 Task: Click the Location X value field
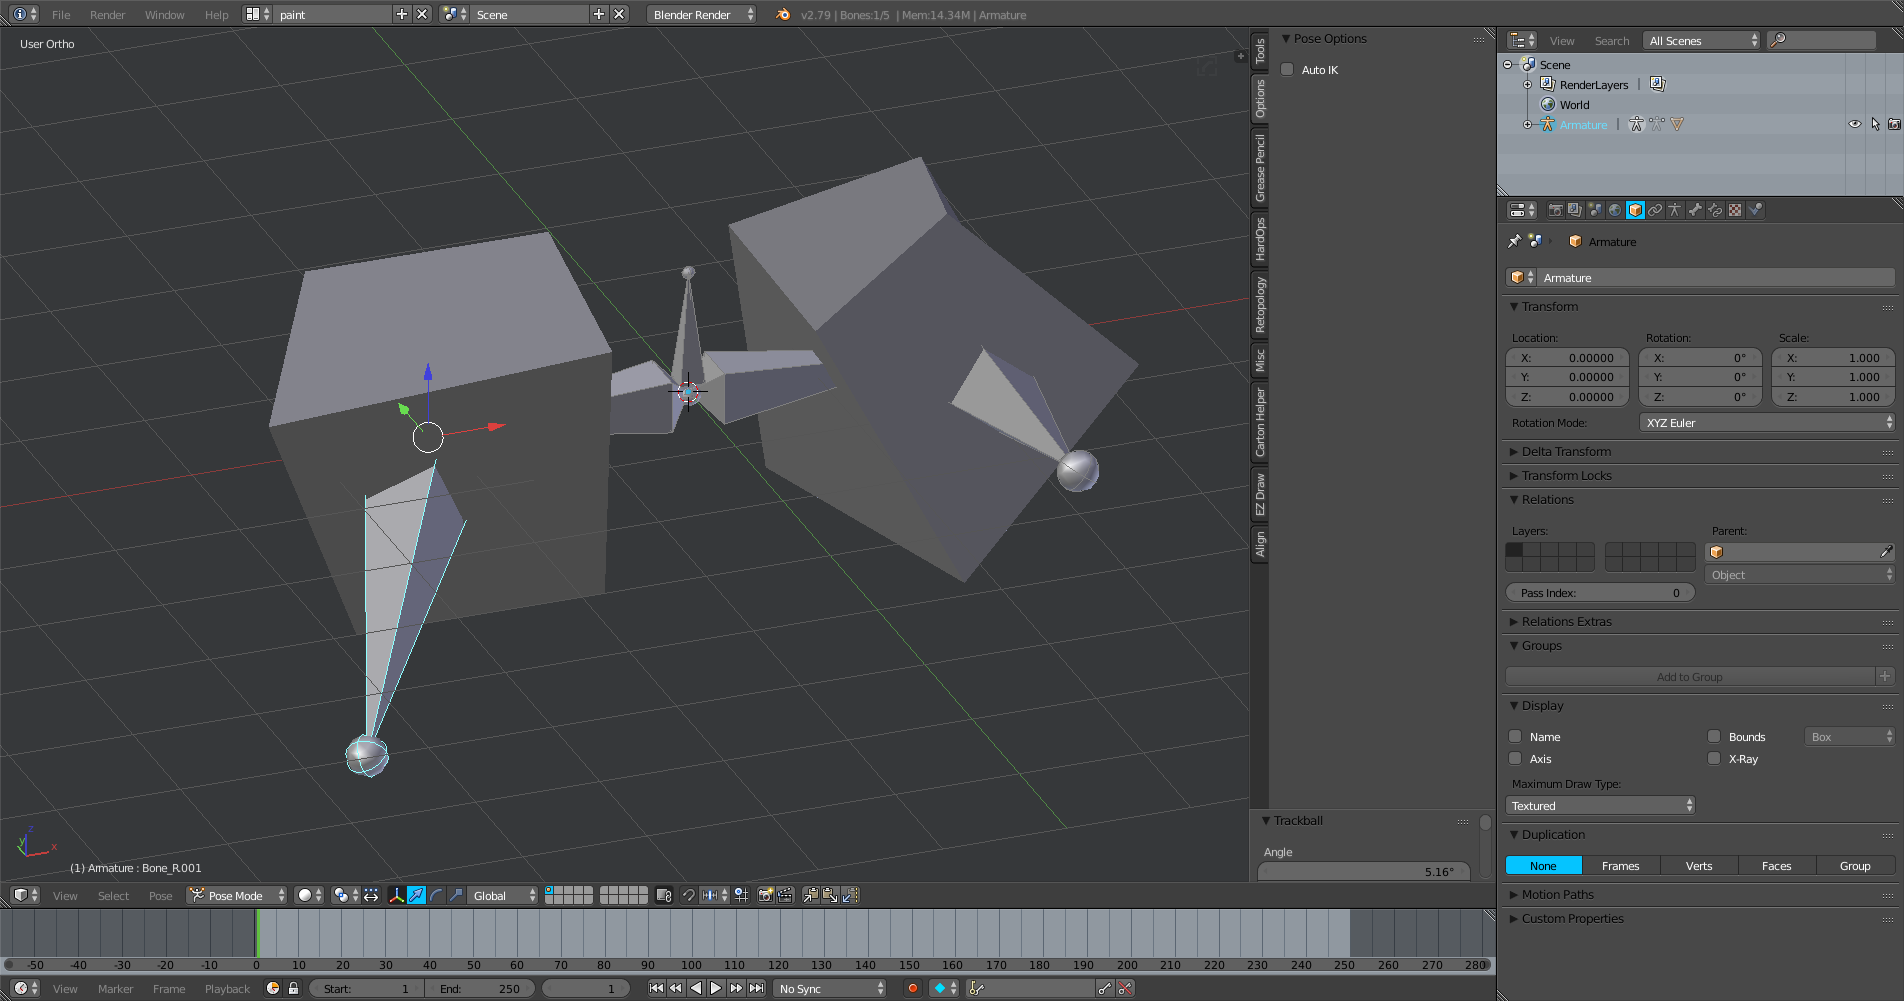(x=1567, y=358)
